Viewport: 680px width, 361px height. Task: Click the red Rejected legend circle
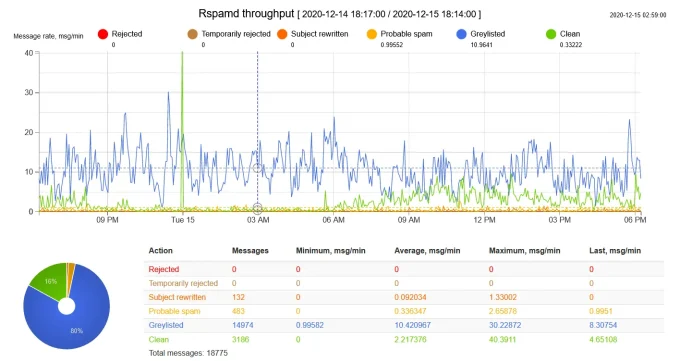(x=103, y=34)
